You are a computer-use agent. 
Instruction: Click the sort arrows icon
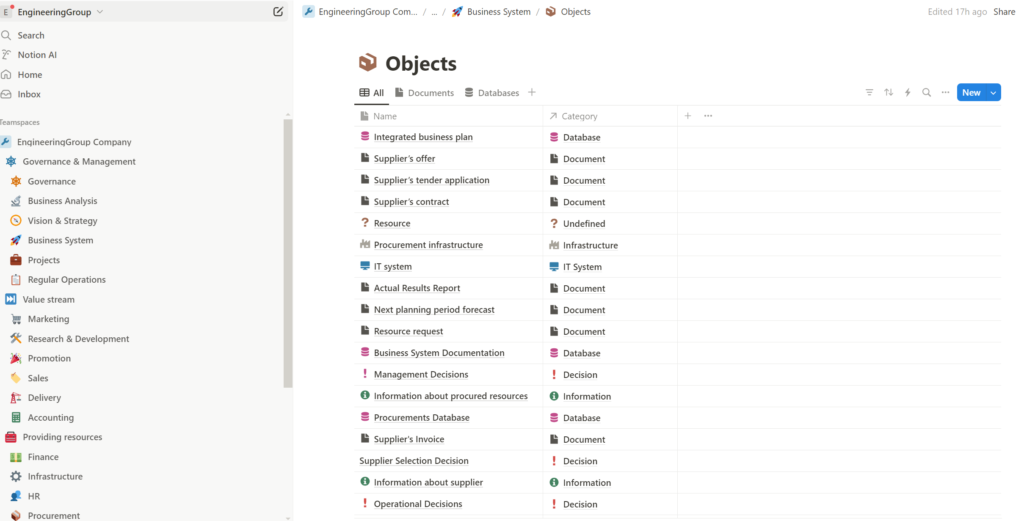(889, 93)
